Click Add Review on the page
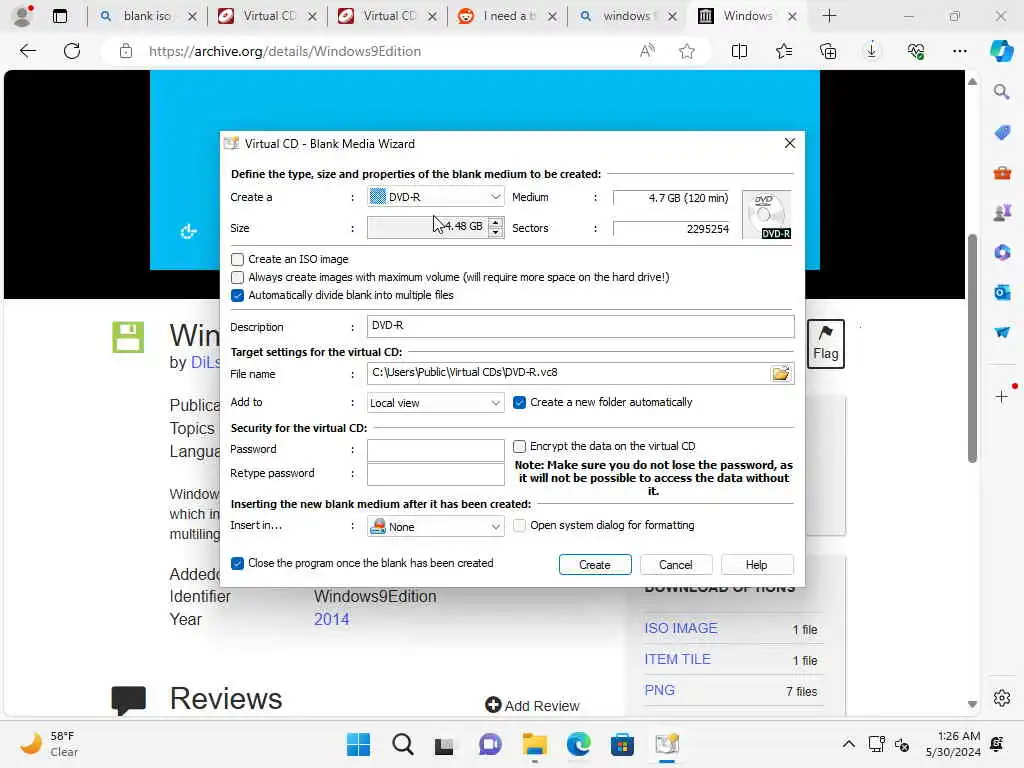Viewport: 1024px width, 768px height. [532, 705]
